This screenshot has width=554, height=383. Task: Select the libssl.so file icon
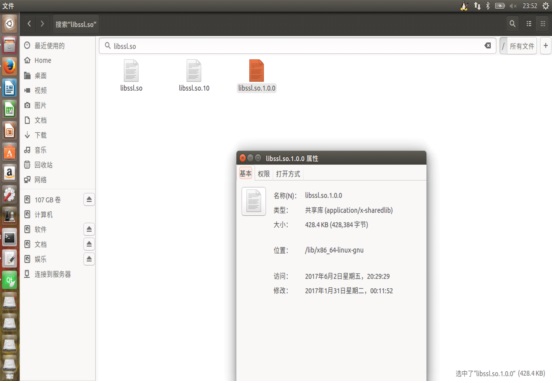(x=131, y=70)
